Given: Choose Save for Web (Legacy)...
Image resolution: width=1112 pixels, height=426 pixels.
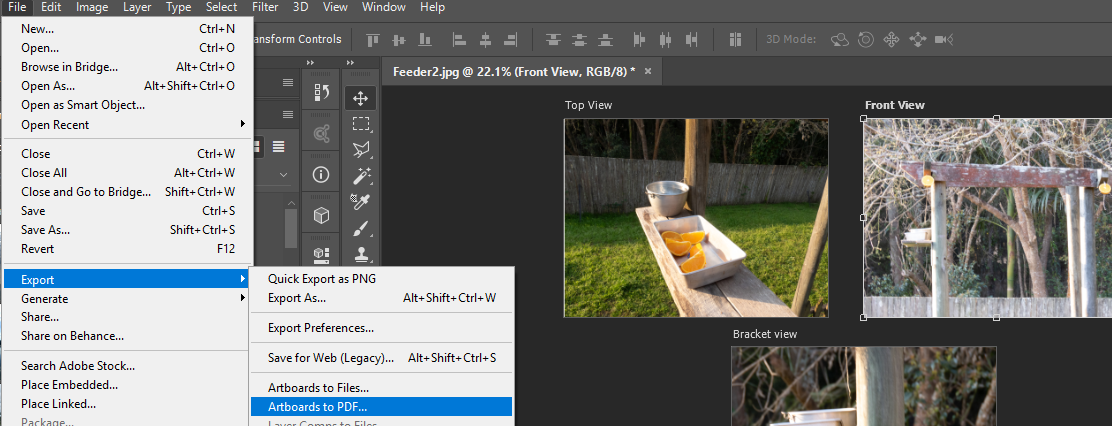Looking at the screenshot, I should (381, 358).
